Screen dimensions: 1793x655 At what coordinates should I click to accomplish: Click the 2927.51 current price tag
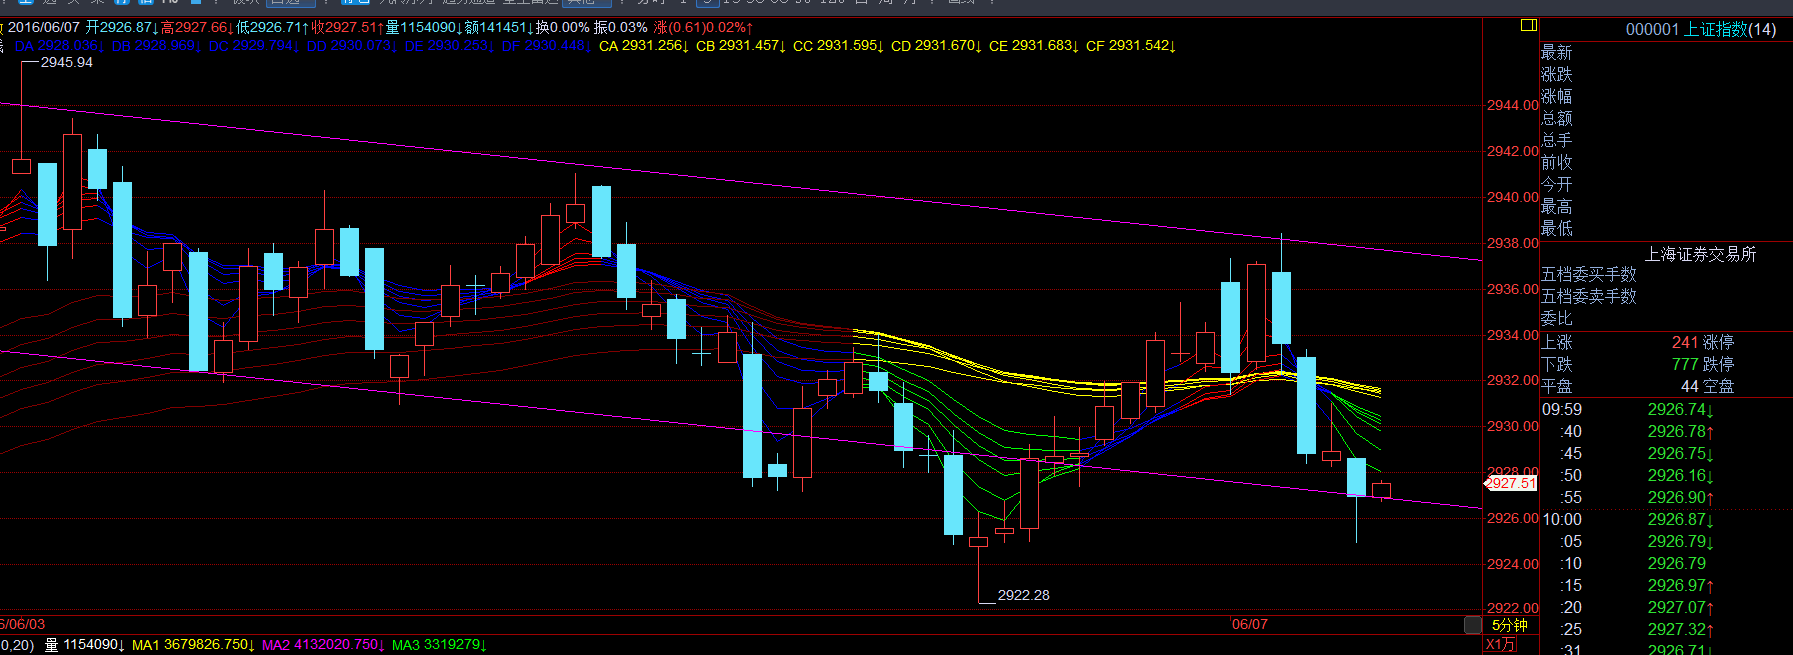pyautogui.click(x=1511, y=483)
